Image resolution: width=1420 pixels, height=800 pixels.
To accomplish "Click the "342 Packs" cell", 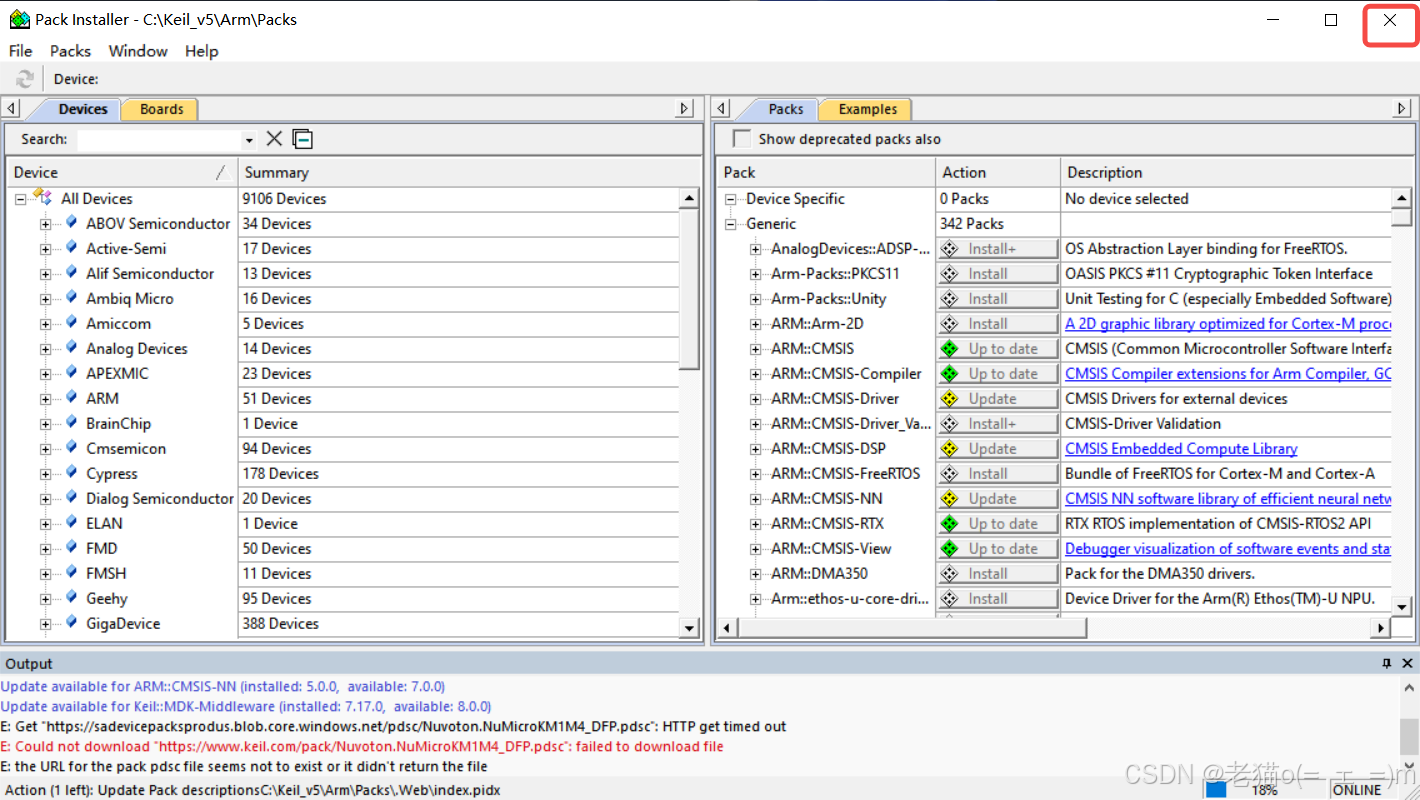I will (x=997, y=223).
